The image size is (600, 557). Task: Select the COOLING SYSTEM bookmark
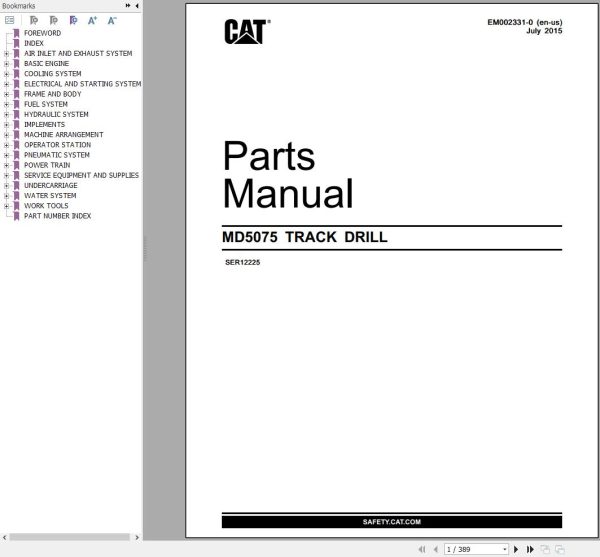click(x=52, y=73)
